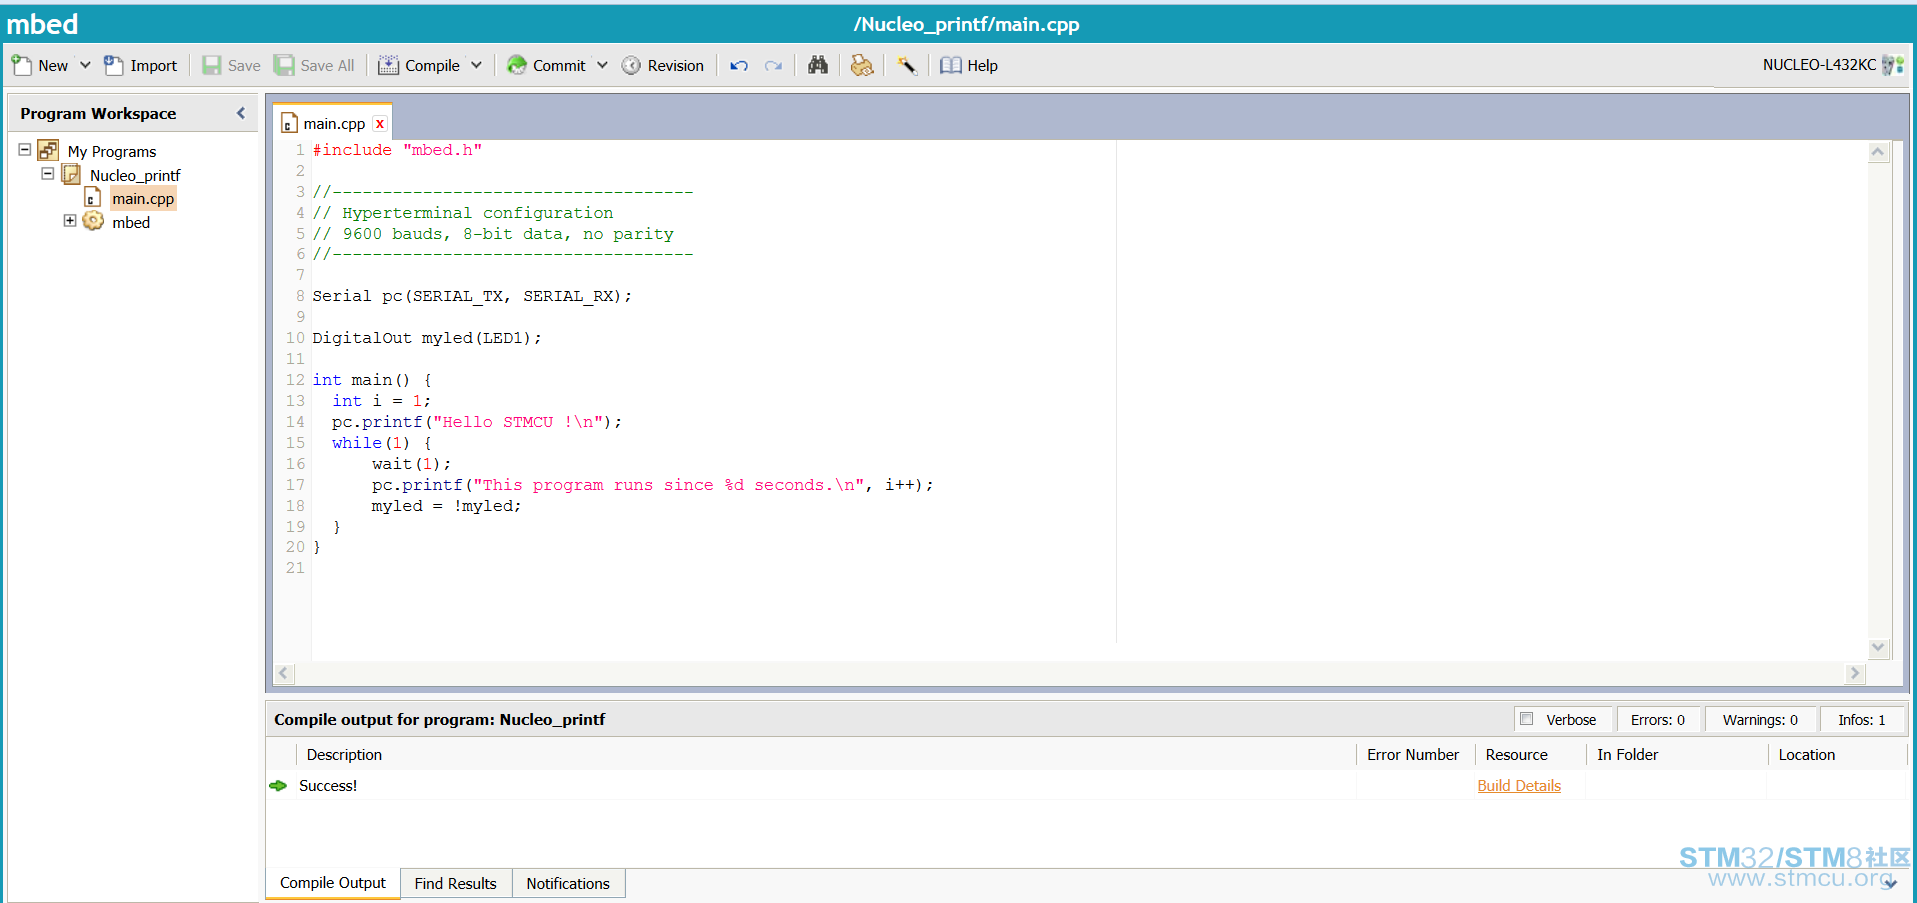
Task: Click the #include "mbed.h" line
Action: [397, 150]
